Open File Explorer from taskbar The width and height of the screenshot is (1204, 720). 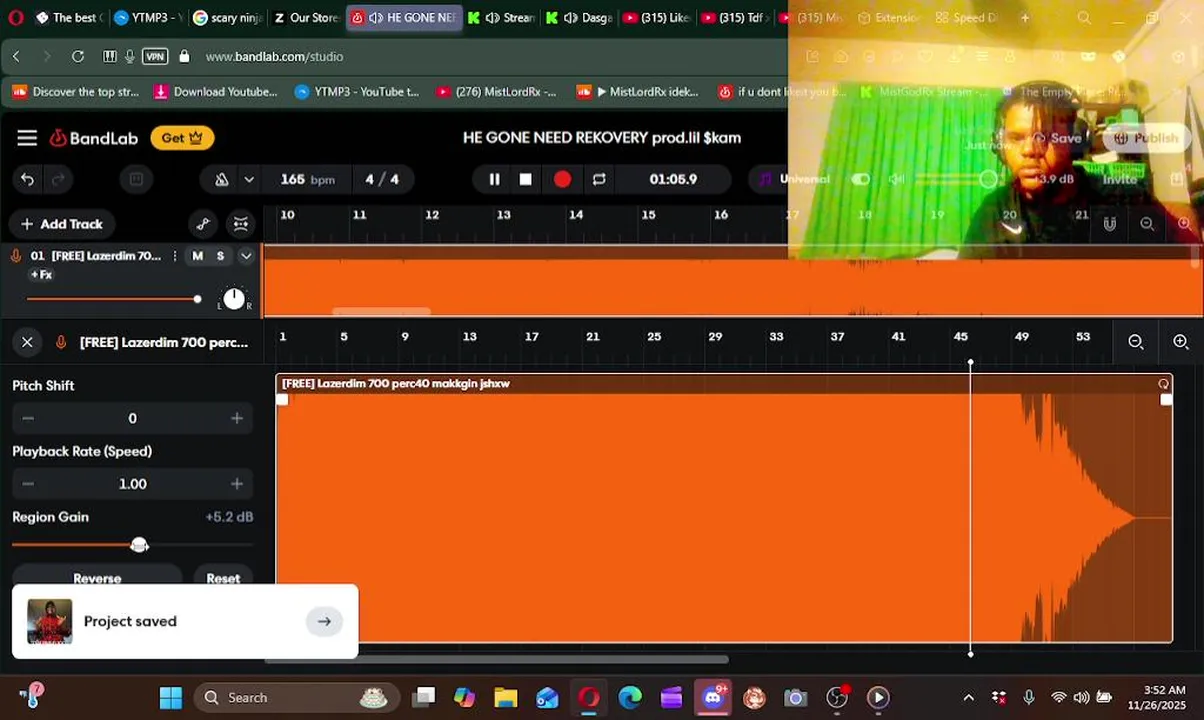[x=505, y=698]
